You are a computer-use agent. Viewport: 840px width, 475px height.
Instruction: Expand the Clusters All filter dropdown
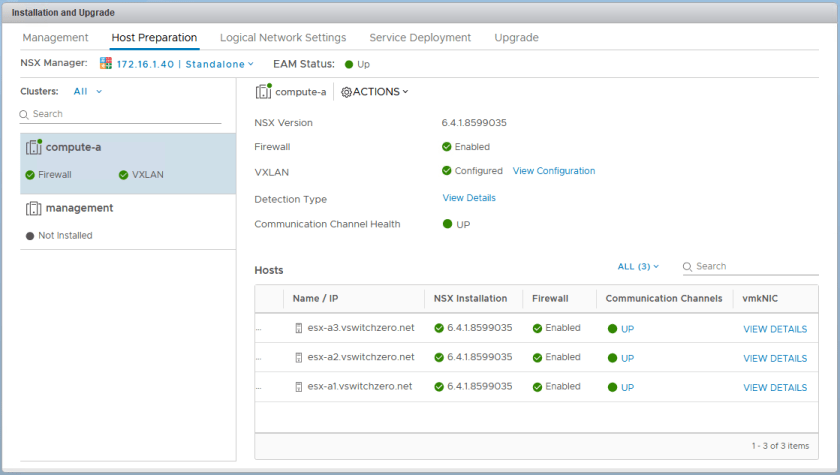[x=88, y=91]
